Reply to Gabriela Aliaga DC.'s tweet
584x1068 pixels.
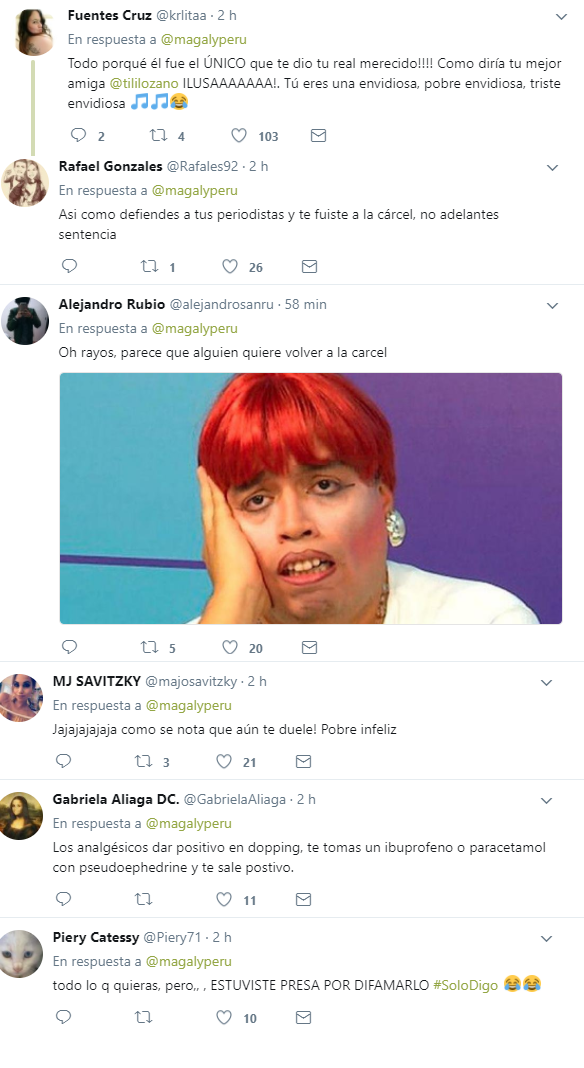coord(63,899)
